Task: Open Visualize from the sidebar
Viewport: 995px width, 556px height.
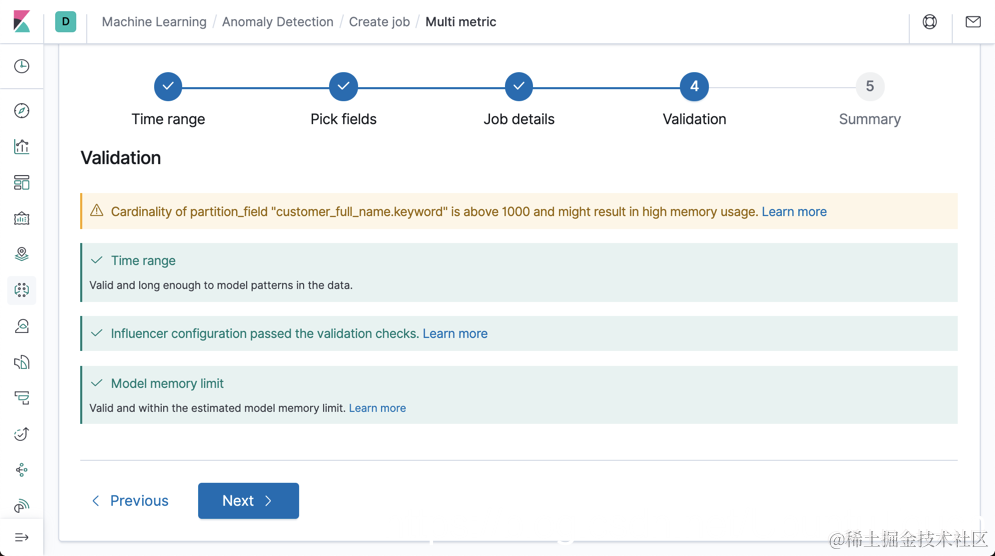Action: click(21, 147)
